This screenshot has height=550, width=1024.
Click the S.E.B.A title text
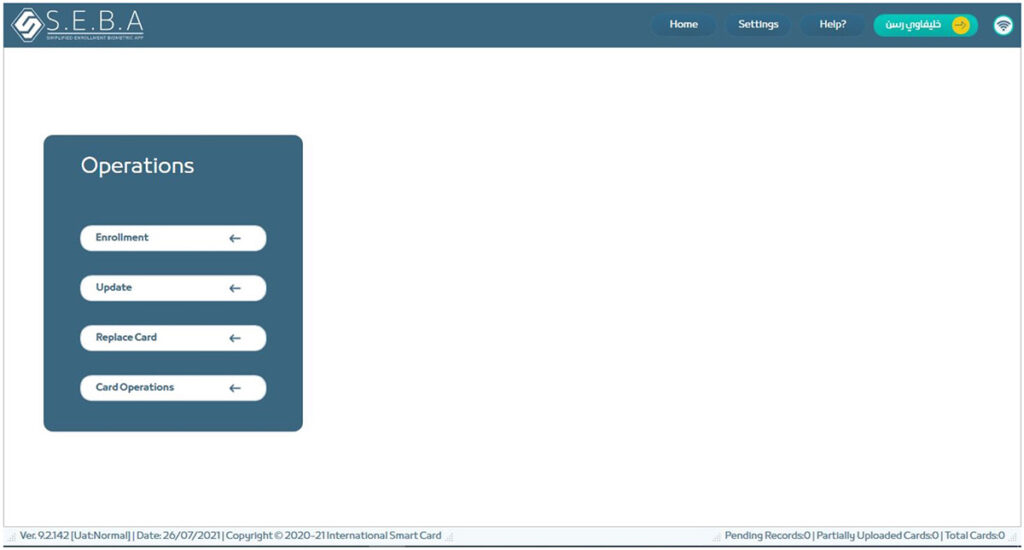[x=95, y=22]
